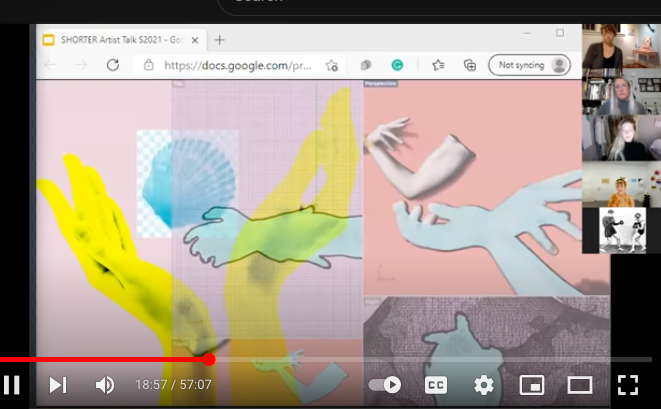Image resolution: width=661 pixels, height=409 pixels.
Task: Toggle the autoplay switch
Action: 385,385
